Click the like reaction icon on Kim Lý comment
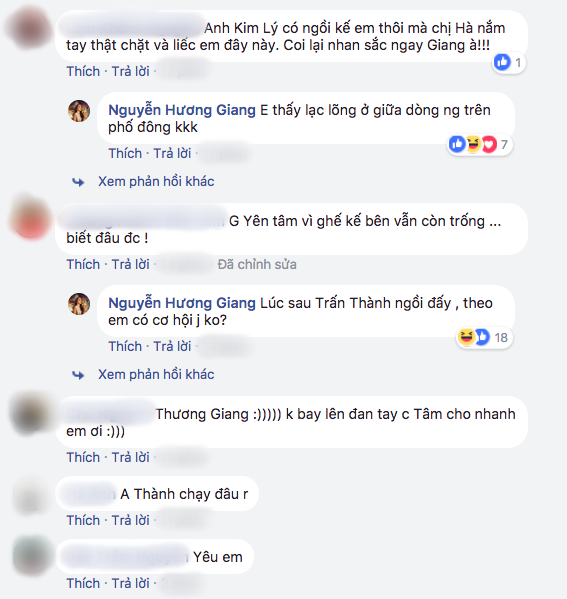The image size is (567, 599). coord(502,62)
